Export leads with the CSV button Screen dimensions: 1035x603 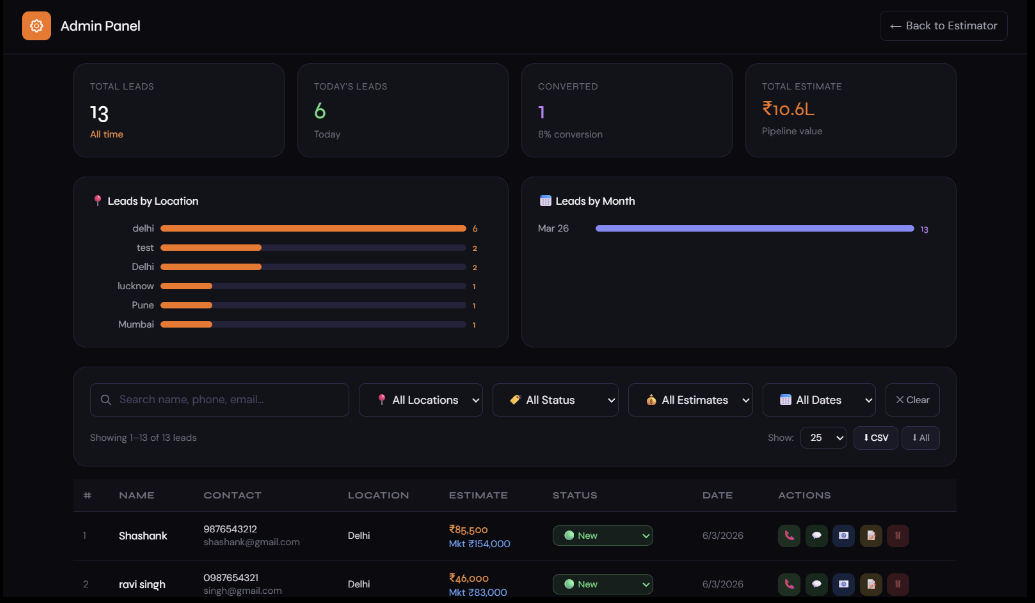pos(875,438)
